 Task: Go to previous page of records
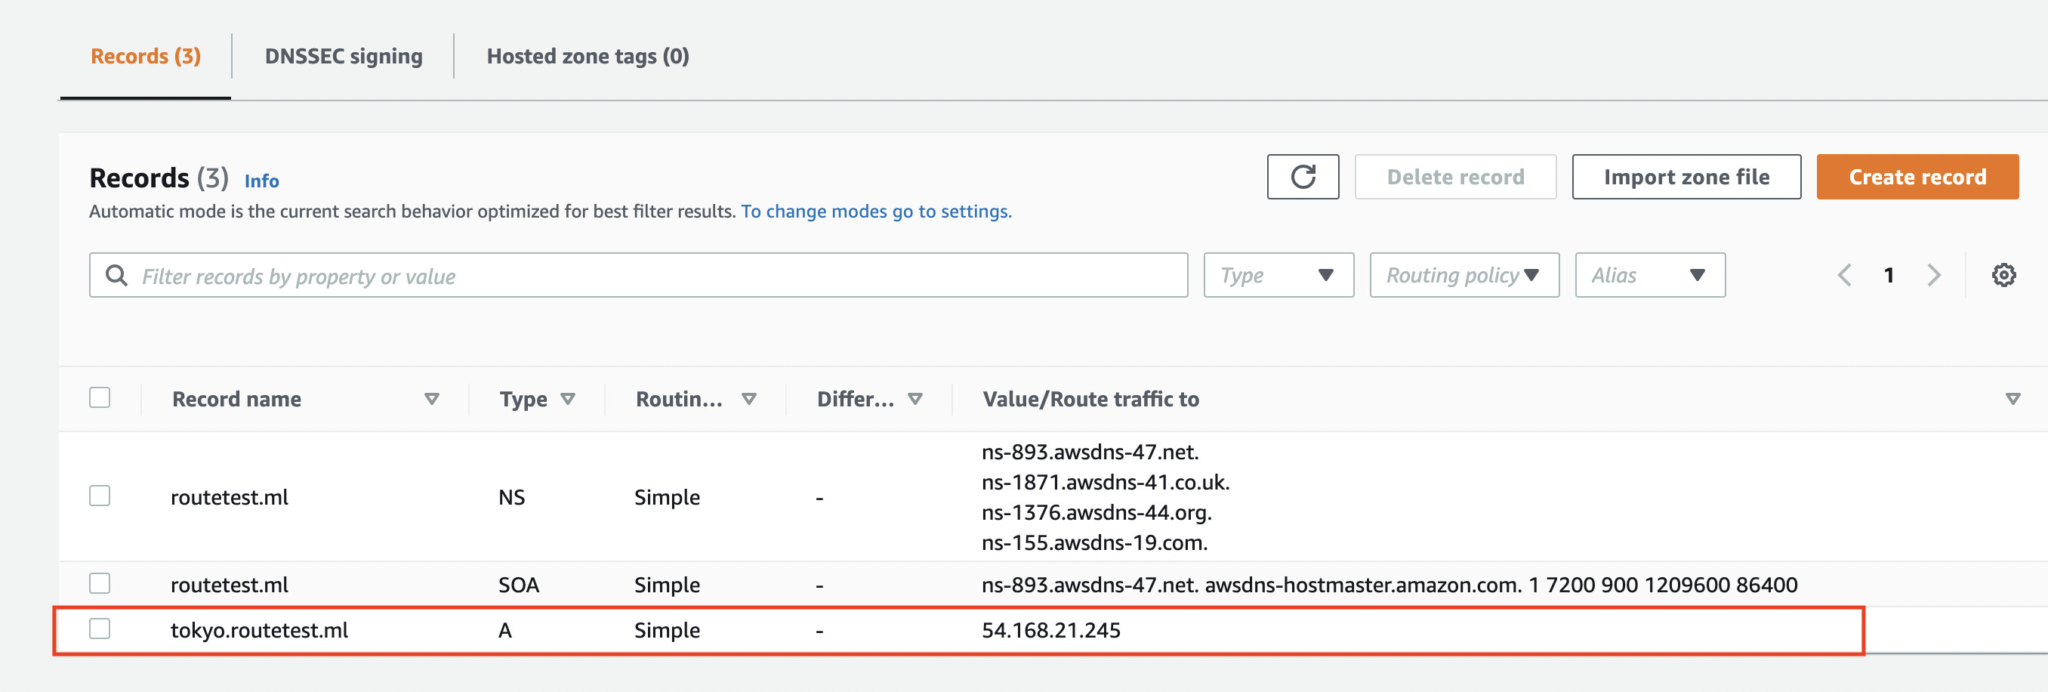[1845, 275]
